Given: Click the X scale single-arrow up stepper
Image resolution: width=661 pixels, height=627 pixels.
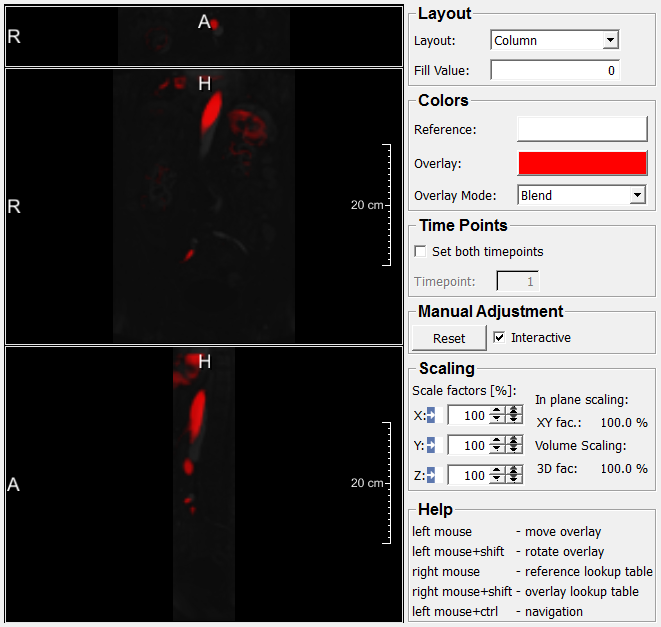Looking at the screenshot, I should 497,411.
